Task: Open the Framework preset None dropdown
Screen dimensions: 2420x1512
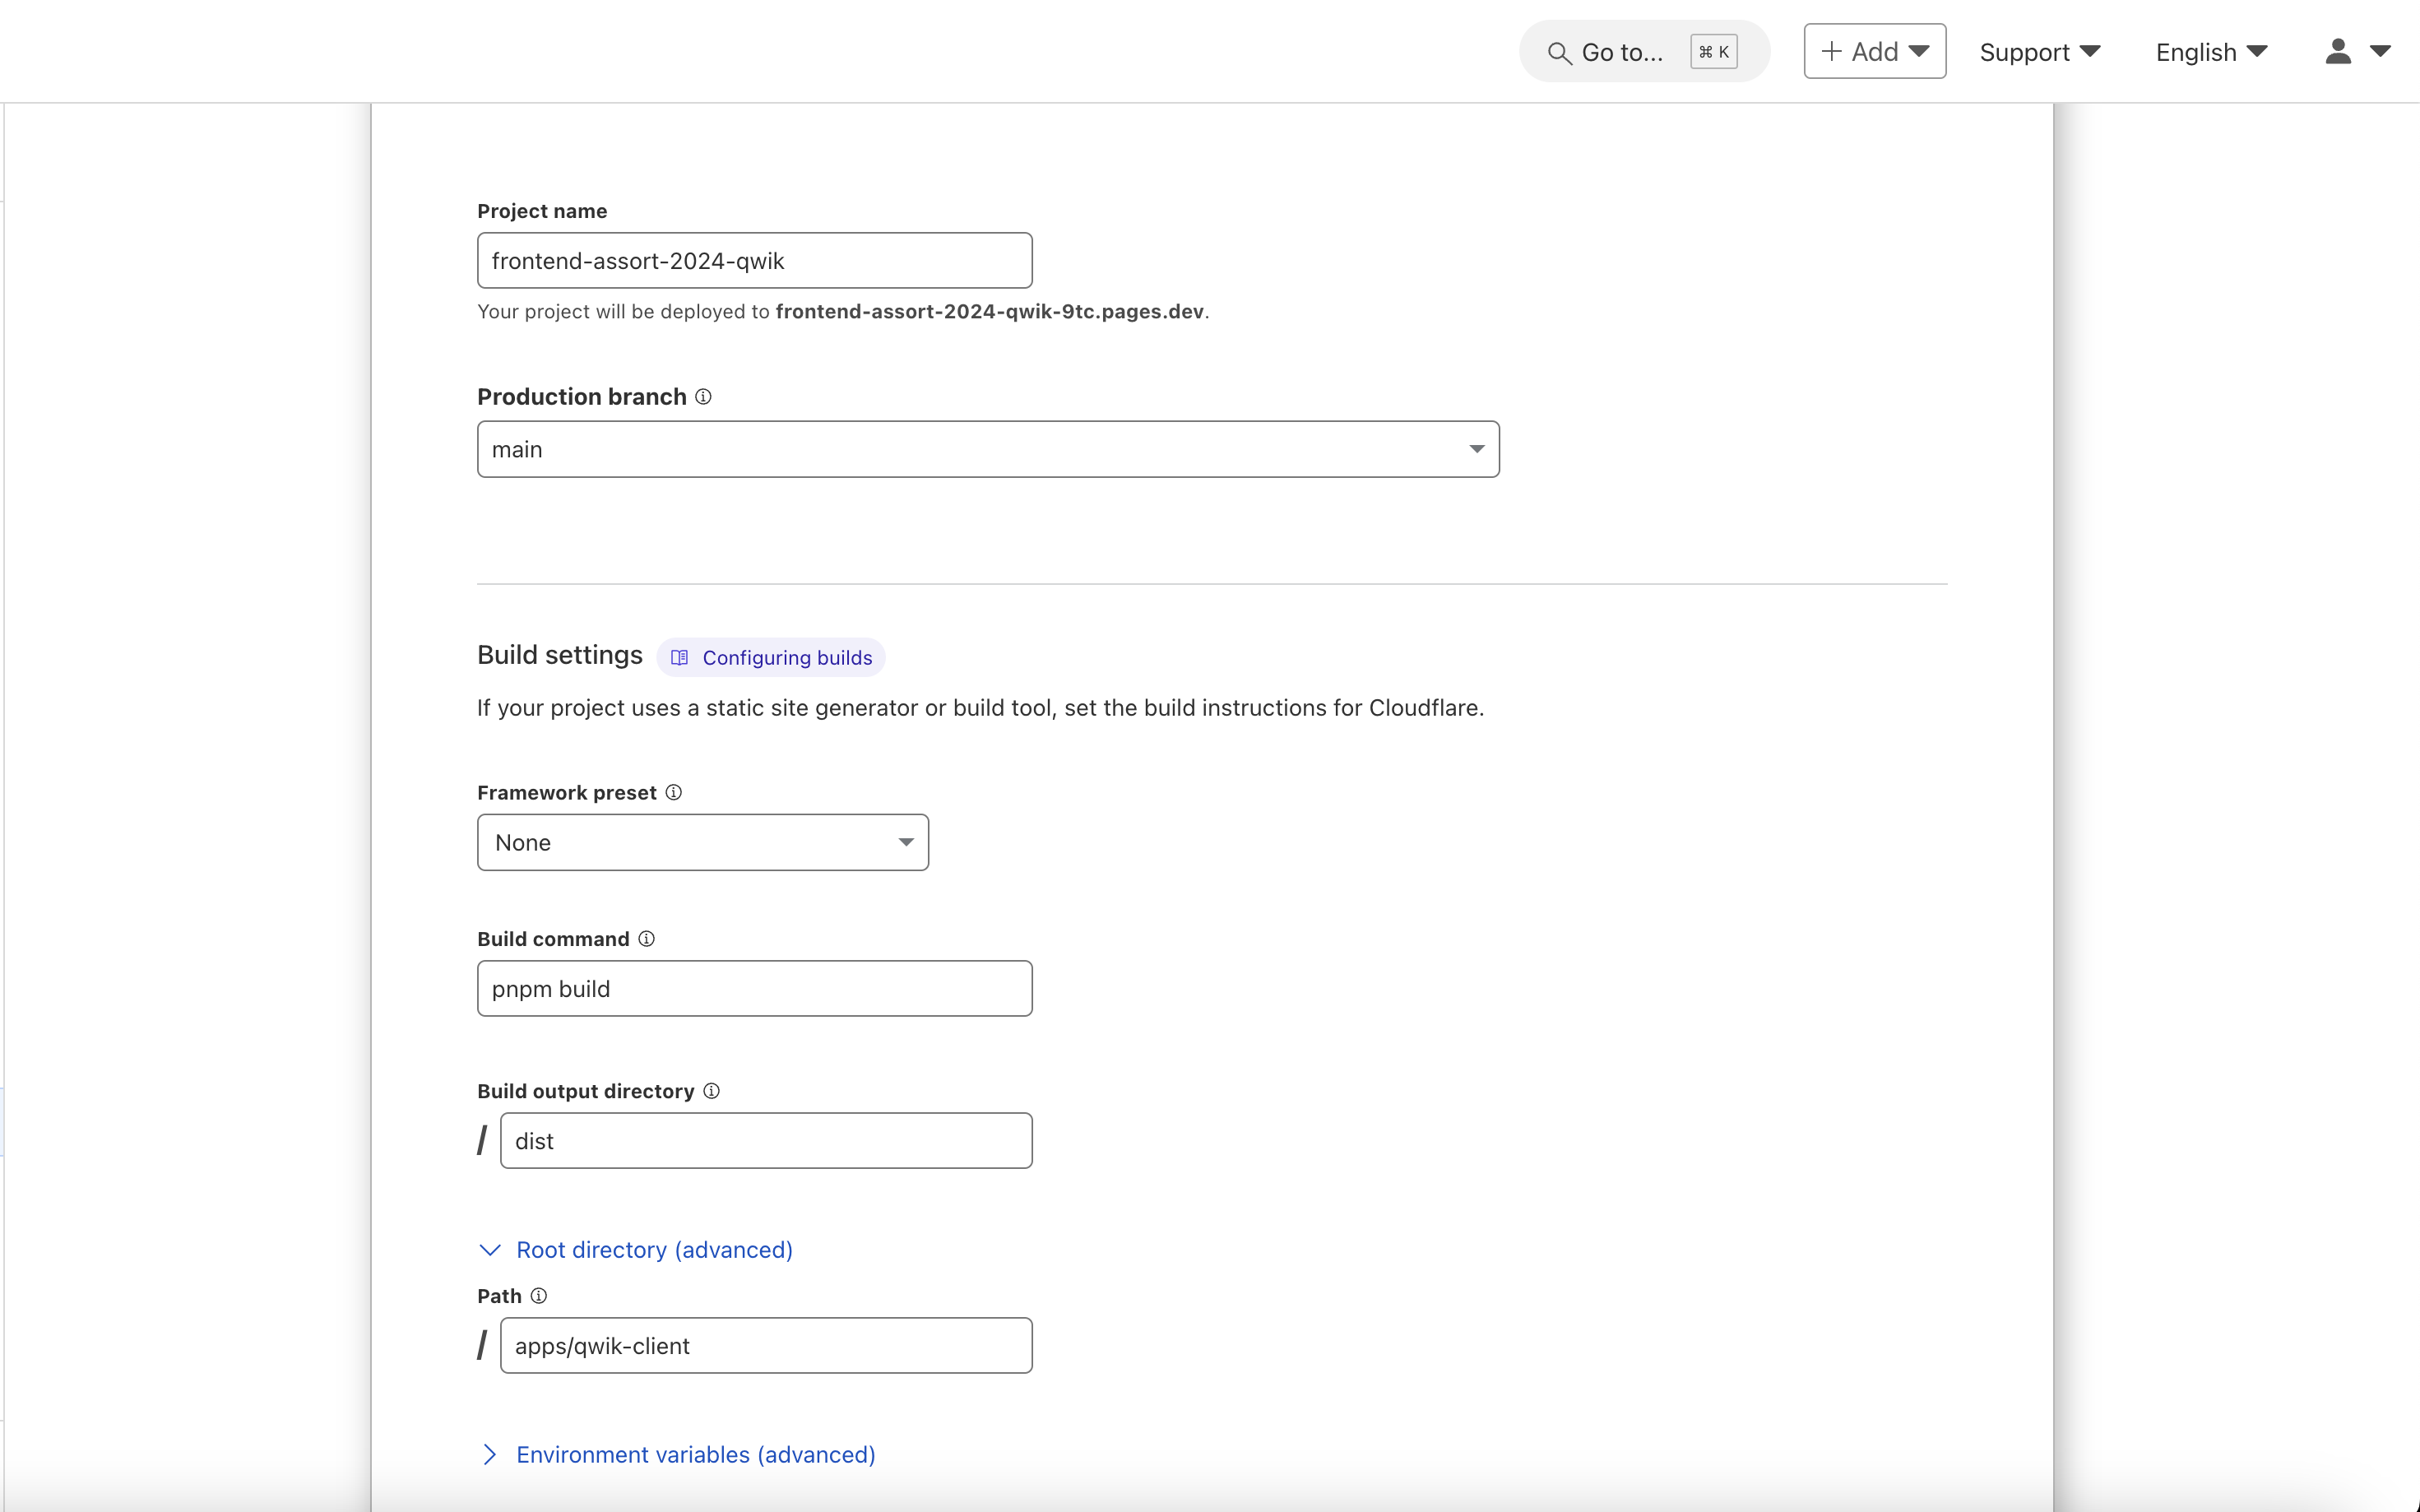Action: click(x=702, y=842)
